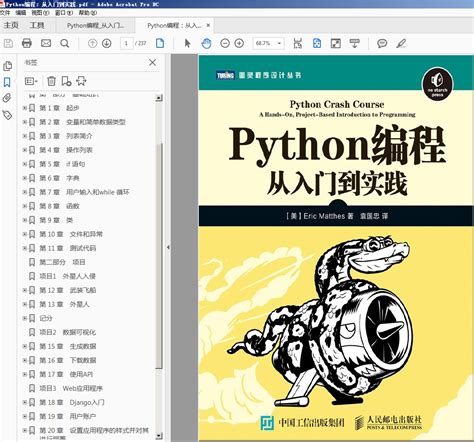Switch to the 工具 tab
Viewport: 474px width, 442px height.
37,25
